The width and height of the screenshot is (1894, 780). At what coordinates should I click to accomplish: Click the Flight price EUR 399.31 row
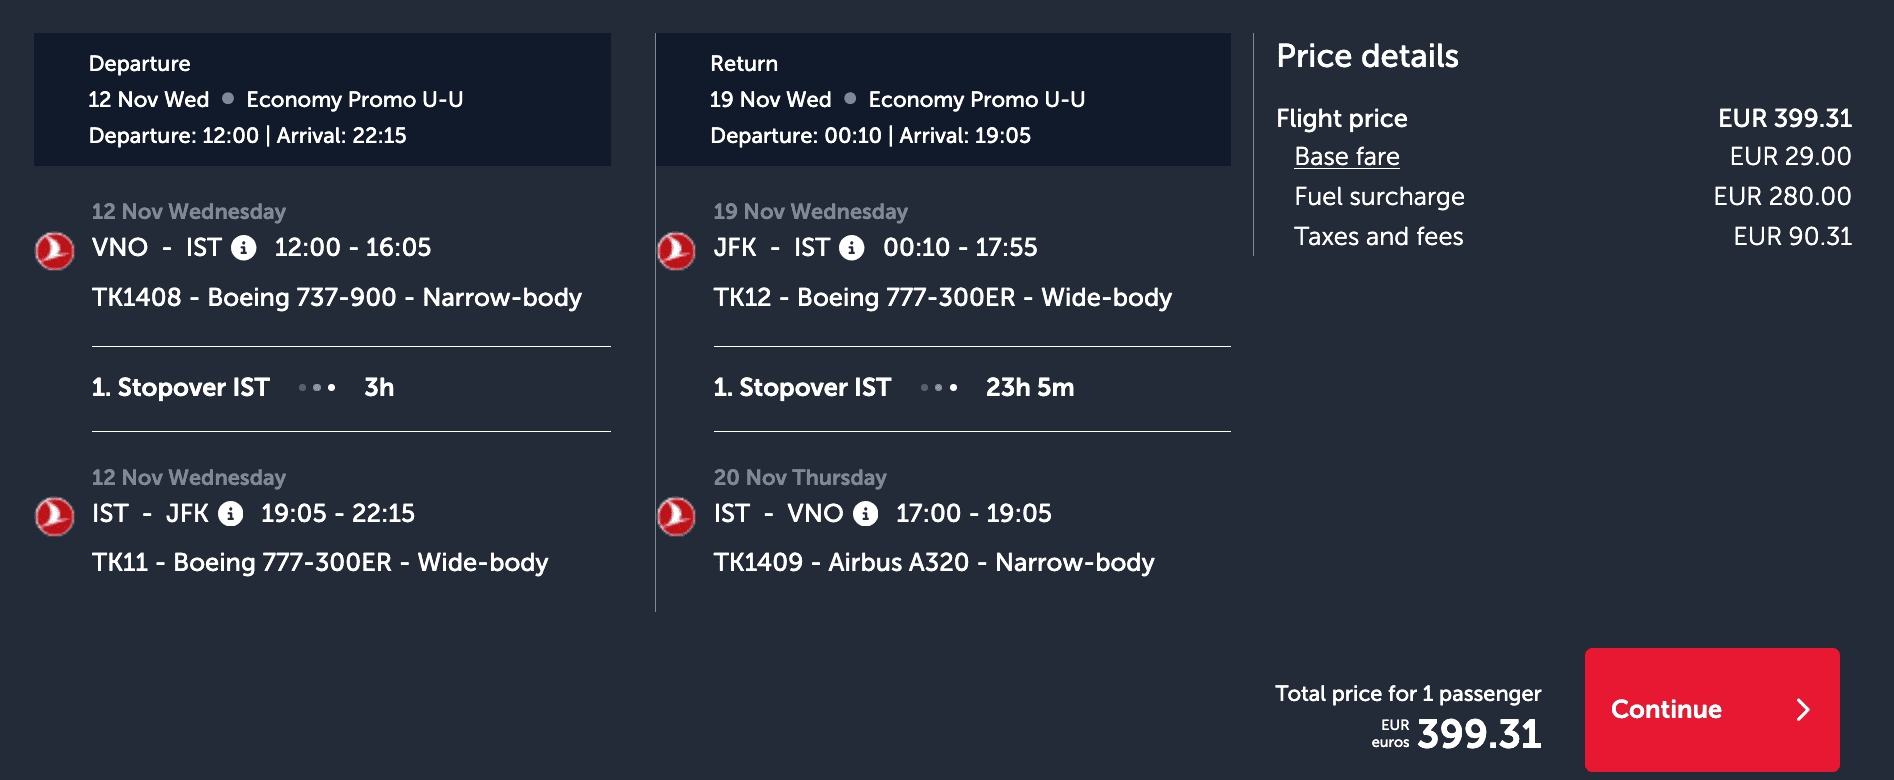click(x=1563, y=119)
